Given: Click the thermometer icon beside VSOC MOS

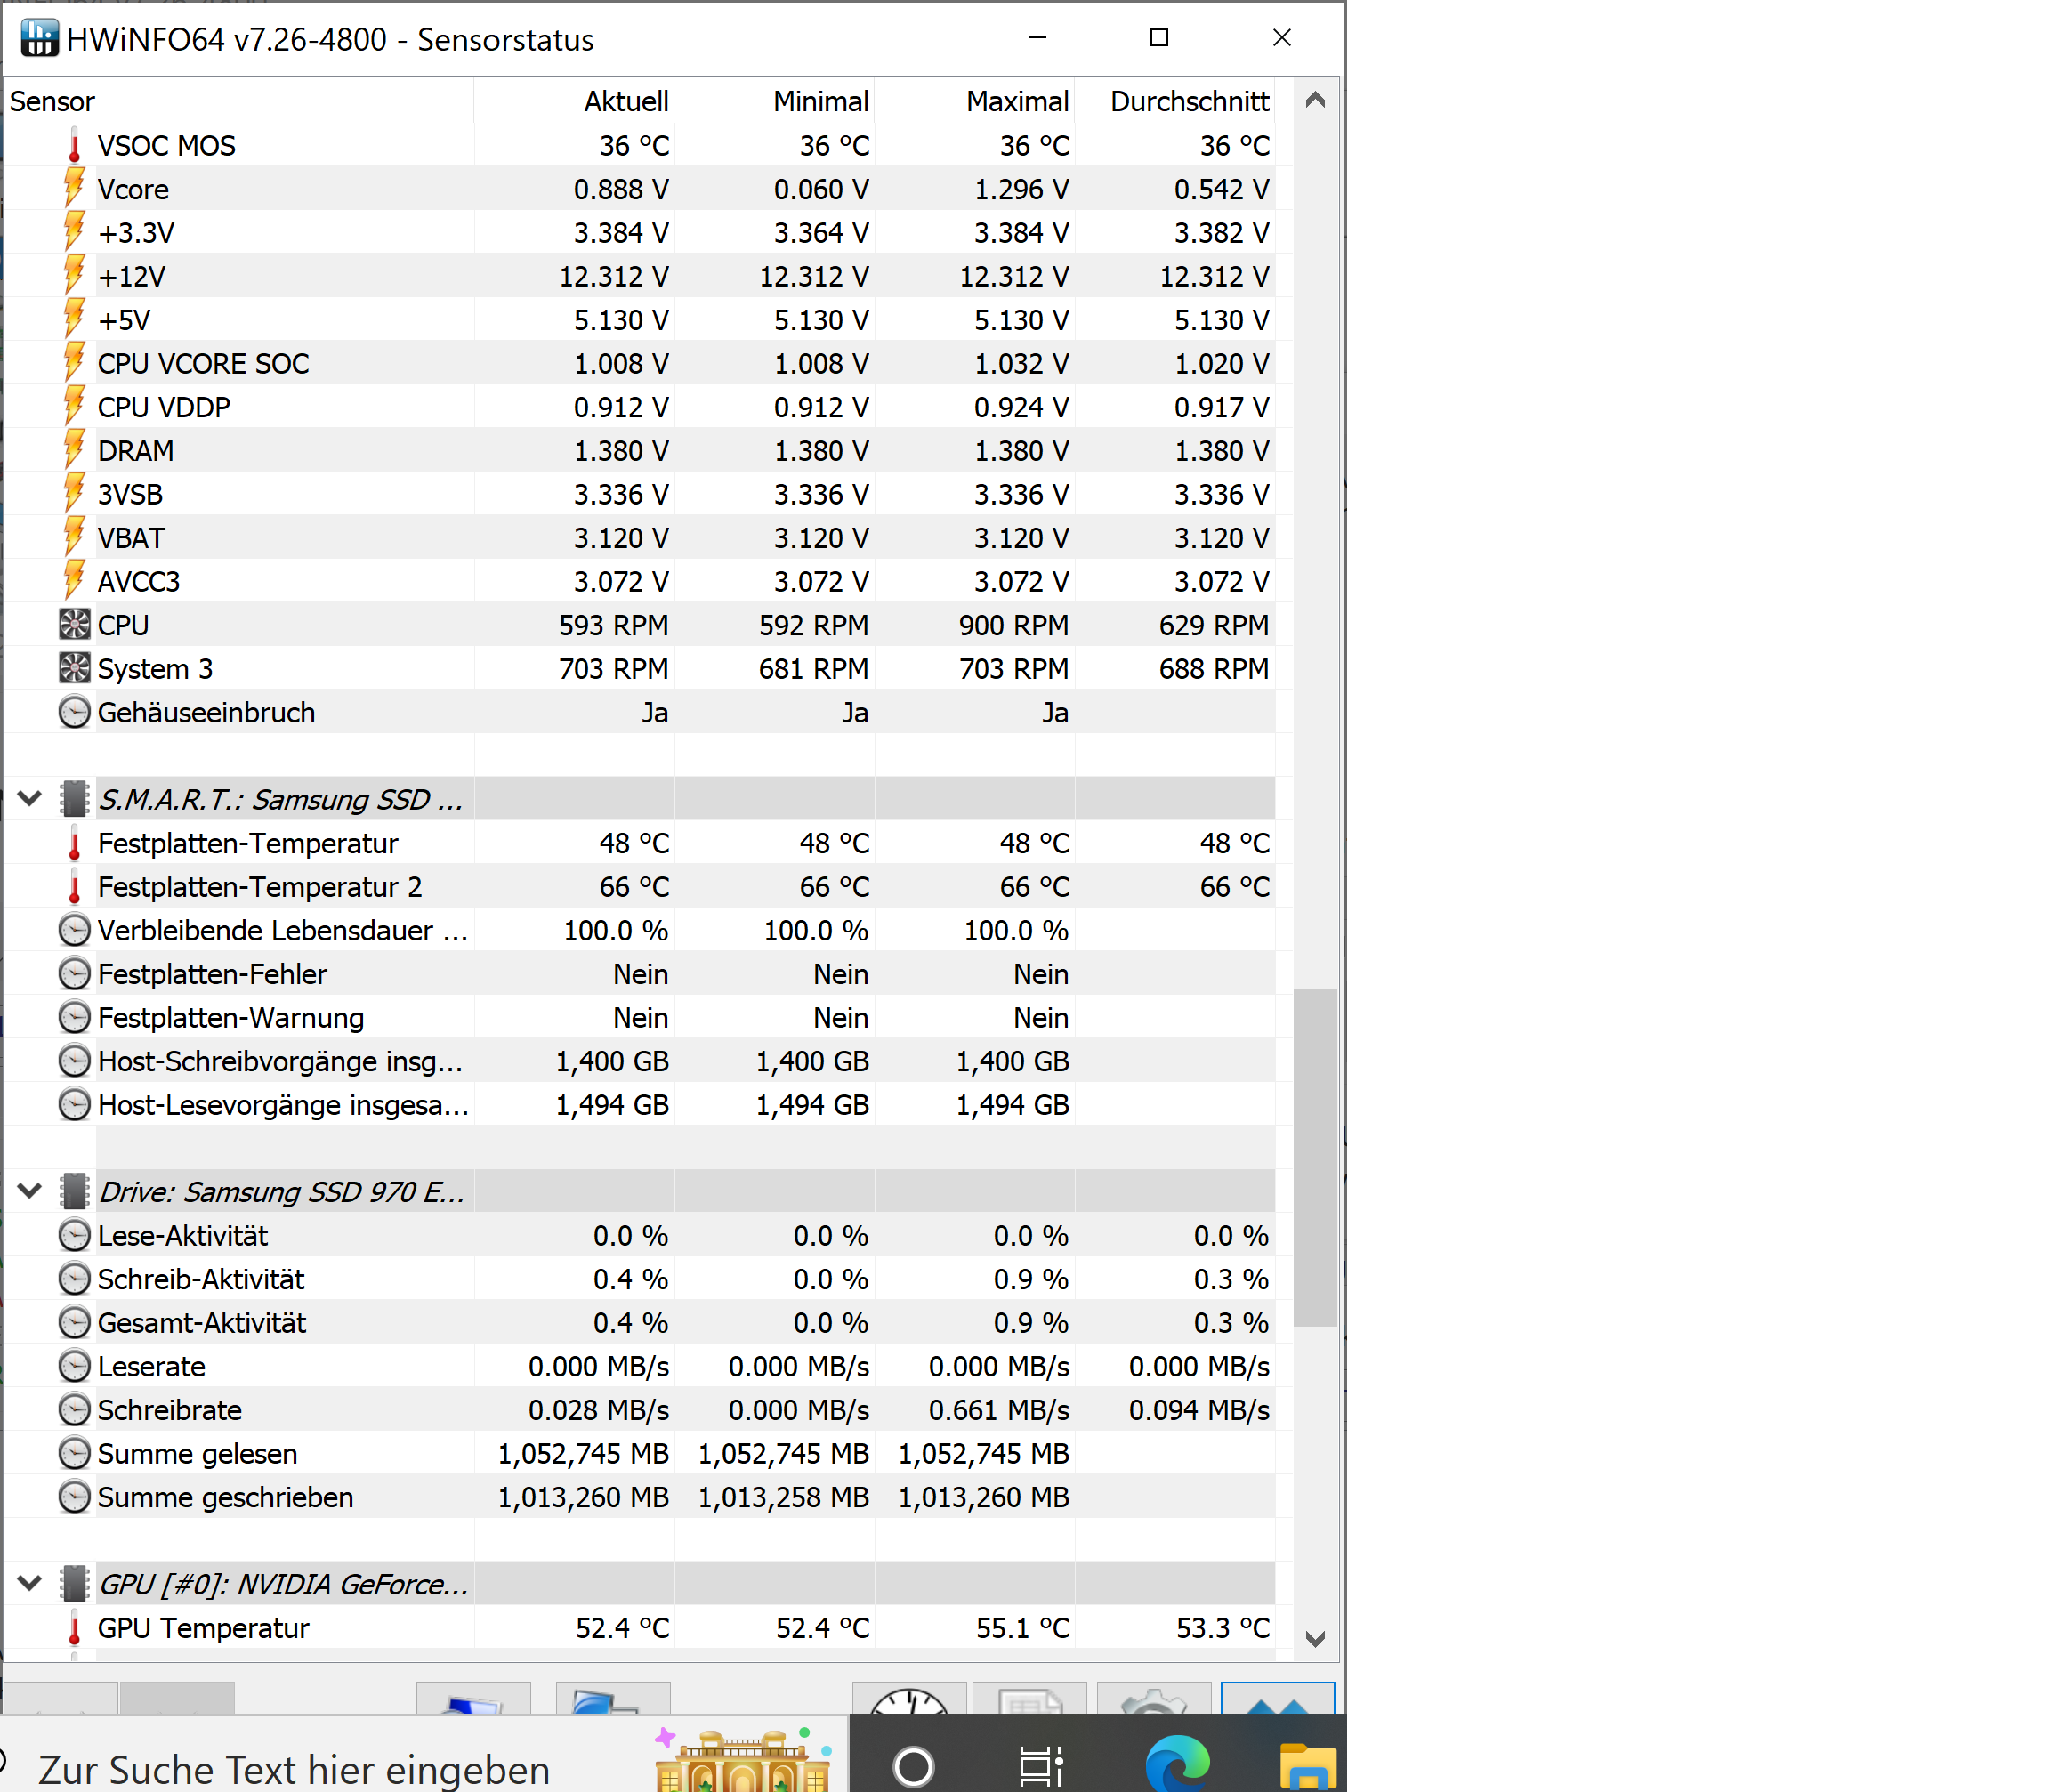Looking at the screenshot, I should coord(74,146).
